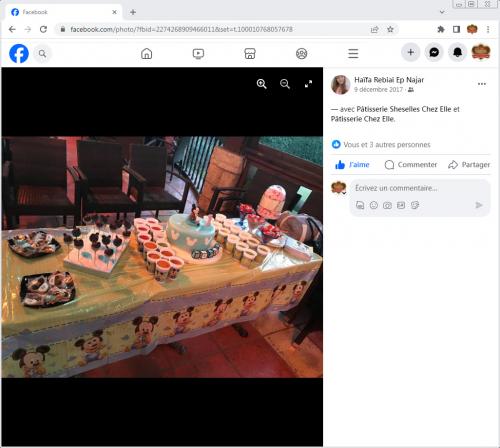Open the hamburger menu icon

coord(353,53)
